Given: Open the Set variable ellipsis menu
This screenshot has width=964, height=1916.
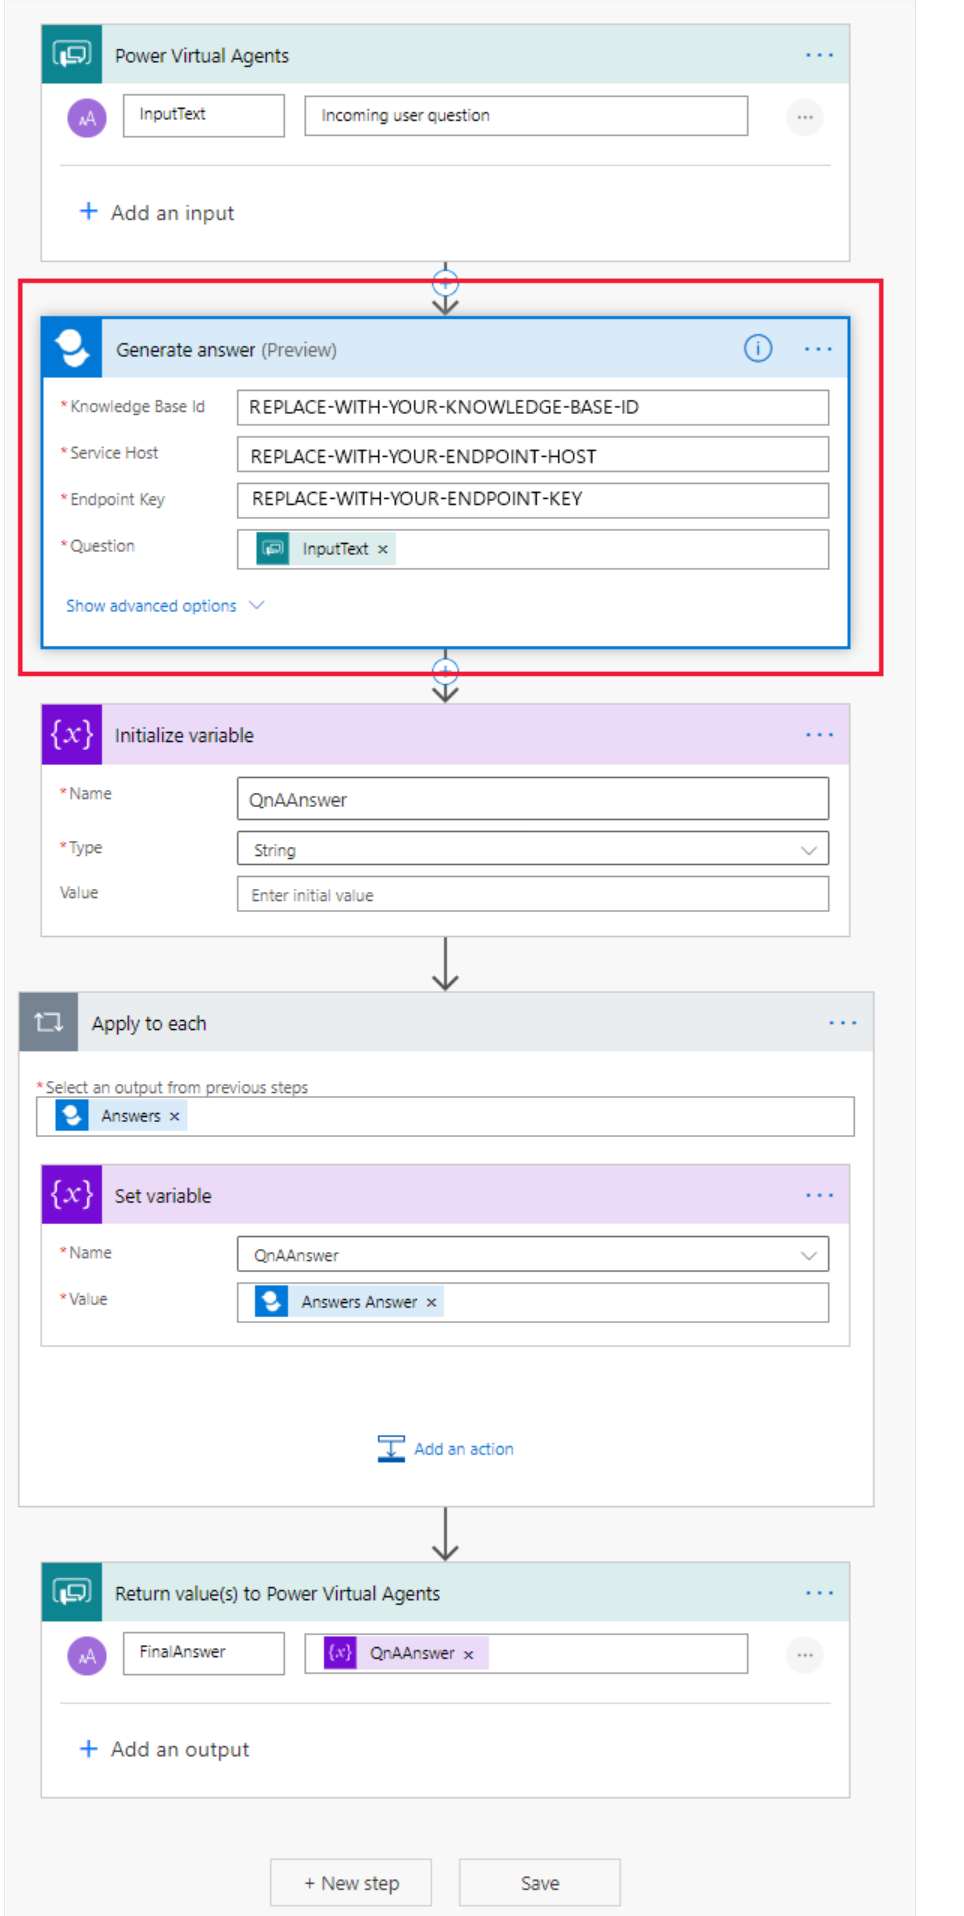Looking at the screenshot, I should coord(819,1195).
